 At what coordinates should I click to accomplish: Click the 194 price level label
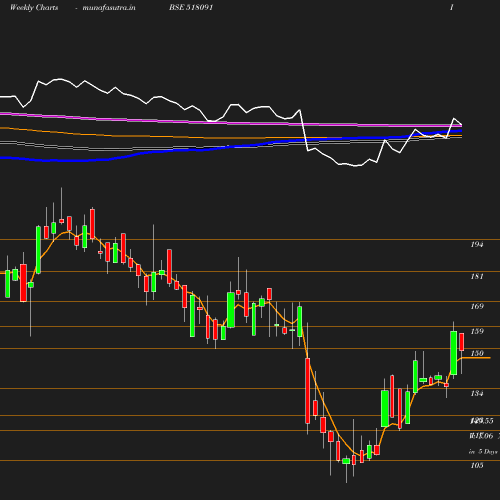[x=477, y=244]
